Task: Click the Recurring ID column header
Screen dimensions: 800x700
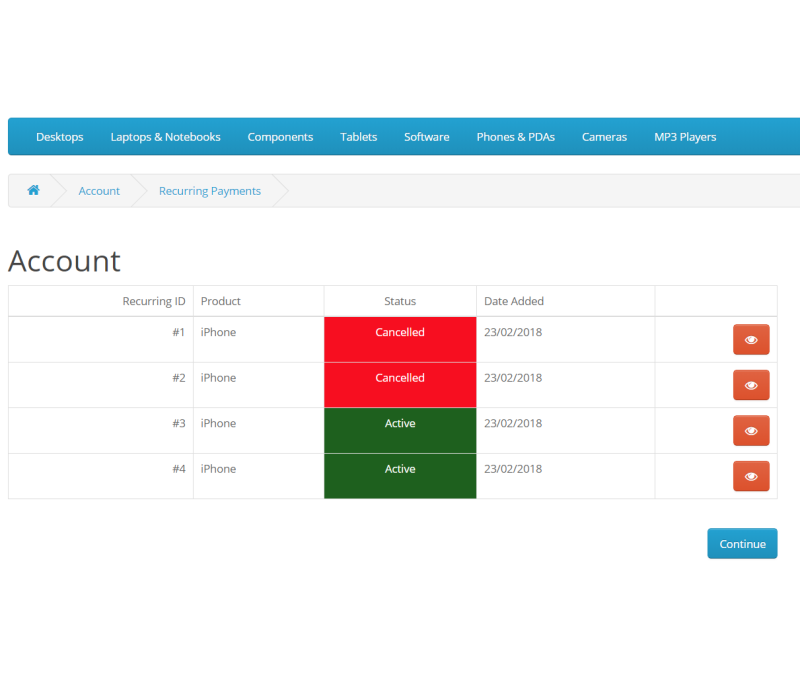Action: (154, 301)
